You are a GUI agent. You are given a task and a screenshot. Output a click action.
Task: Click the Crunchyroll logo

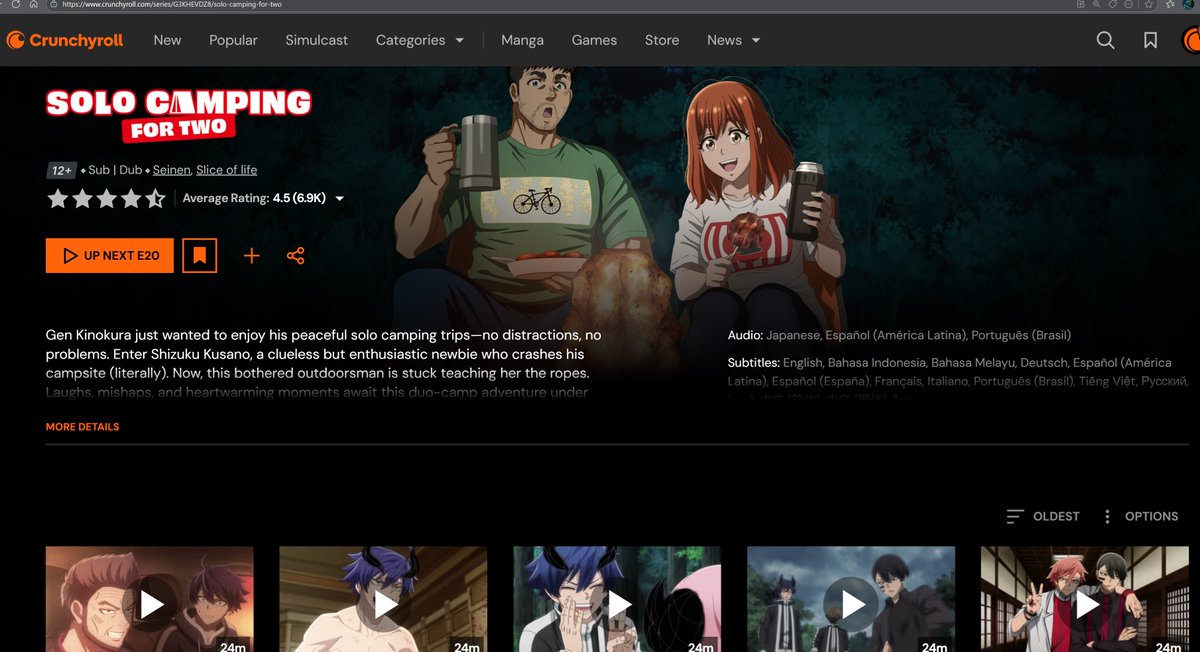(65, 40)
